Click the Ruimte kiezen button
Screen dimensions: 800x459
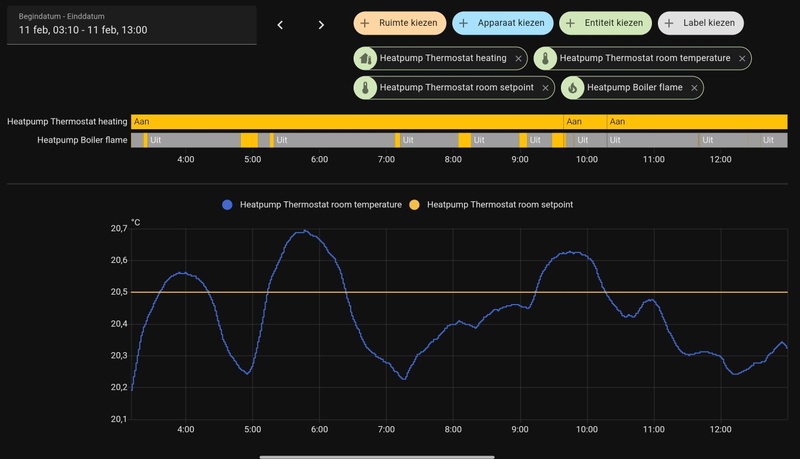[399, 23]
